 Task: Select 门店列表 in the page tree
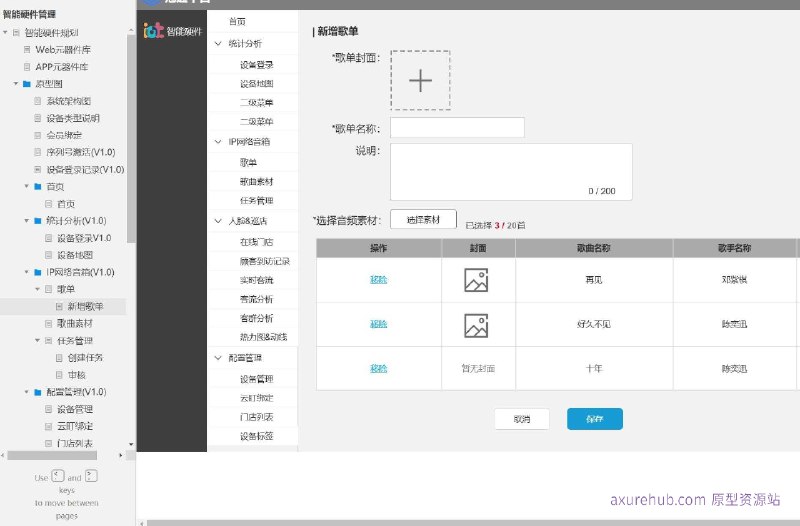point(74,443)
